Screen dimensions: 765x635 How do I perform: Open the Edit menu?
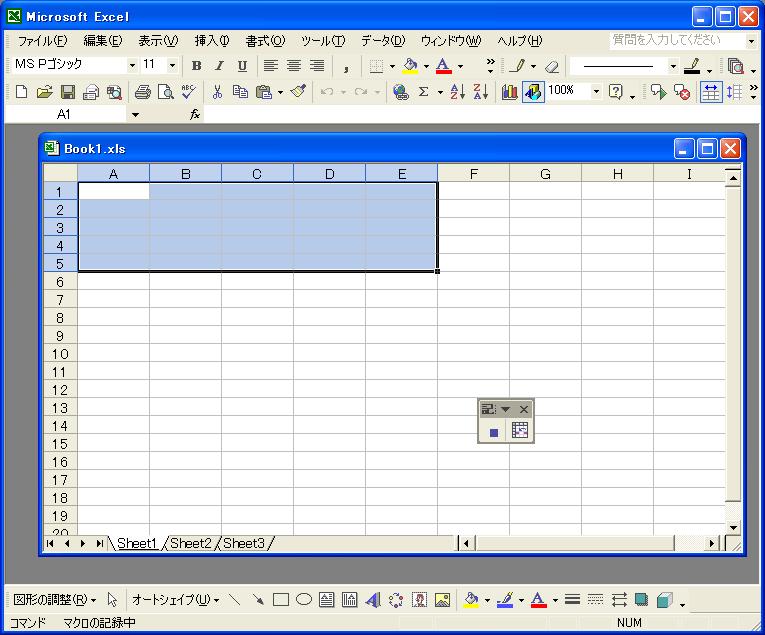click(x=102, y=41)
